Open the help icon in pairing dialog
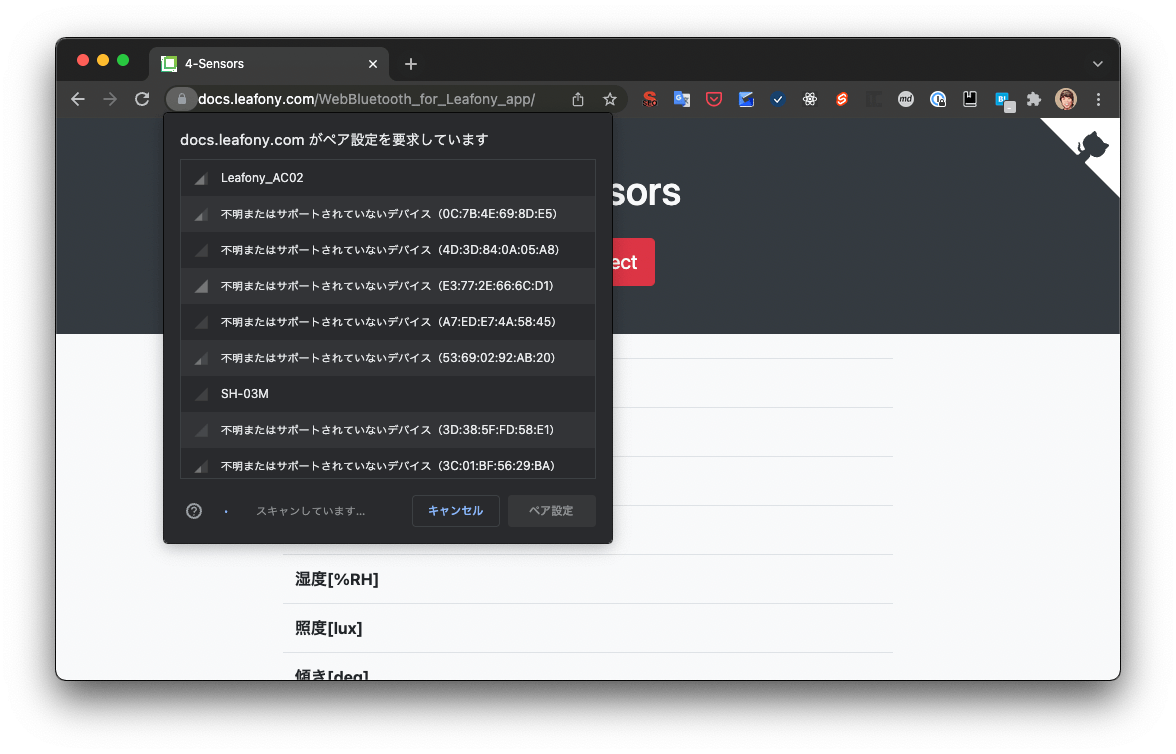The height and width of the screenshot is (754, 1176). (x=194, y=511)
